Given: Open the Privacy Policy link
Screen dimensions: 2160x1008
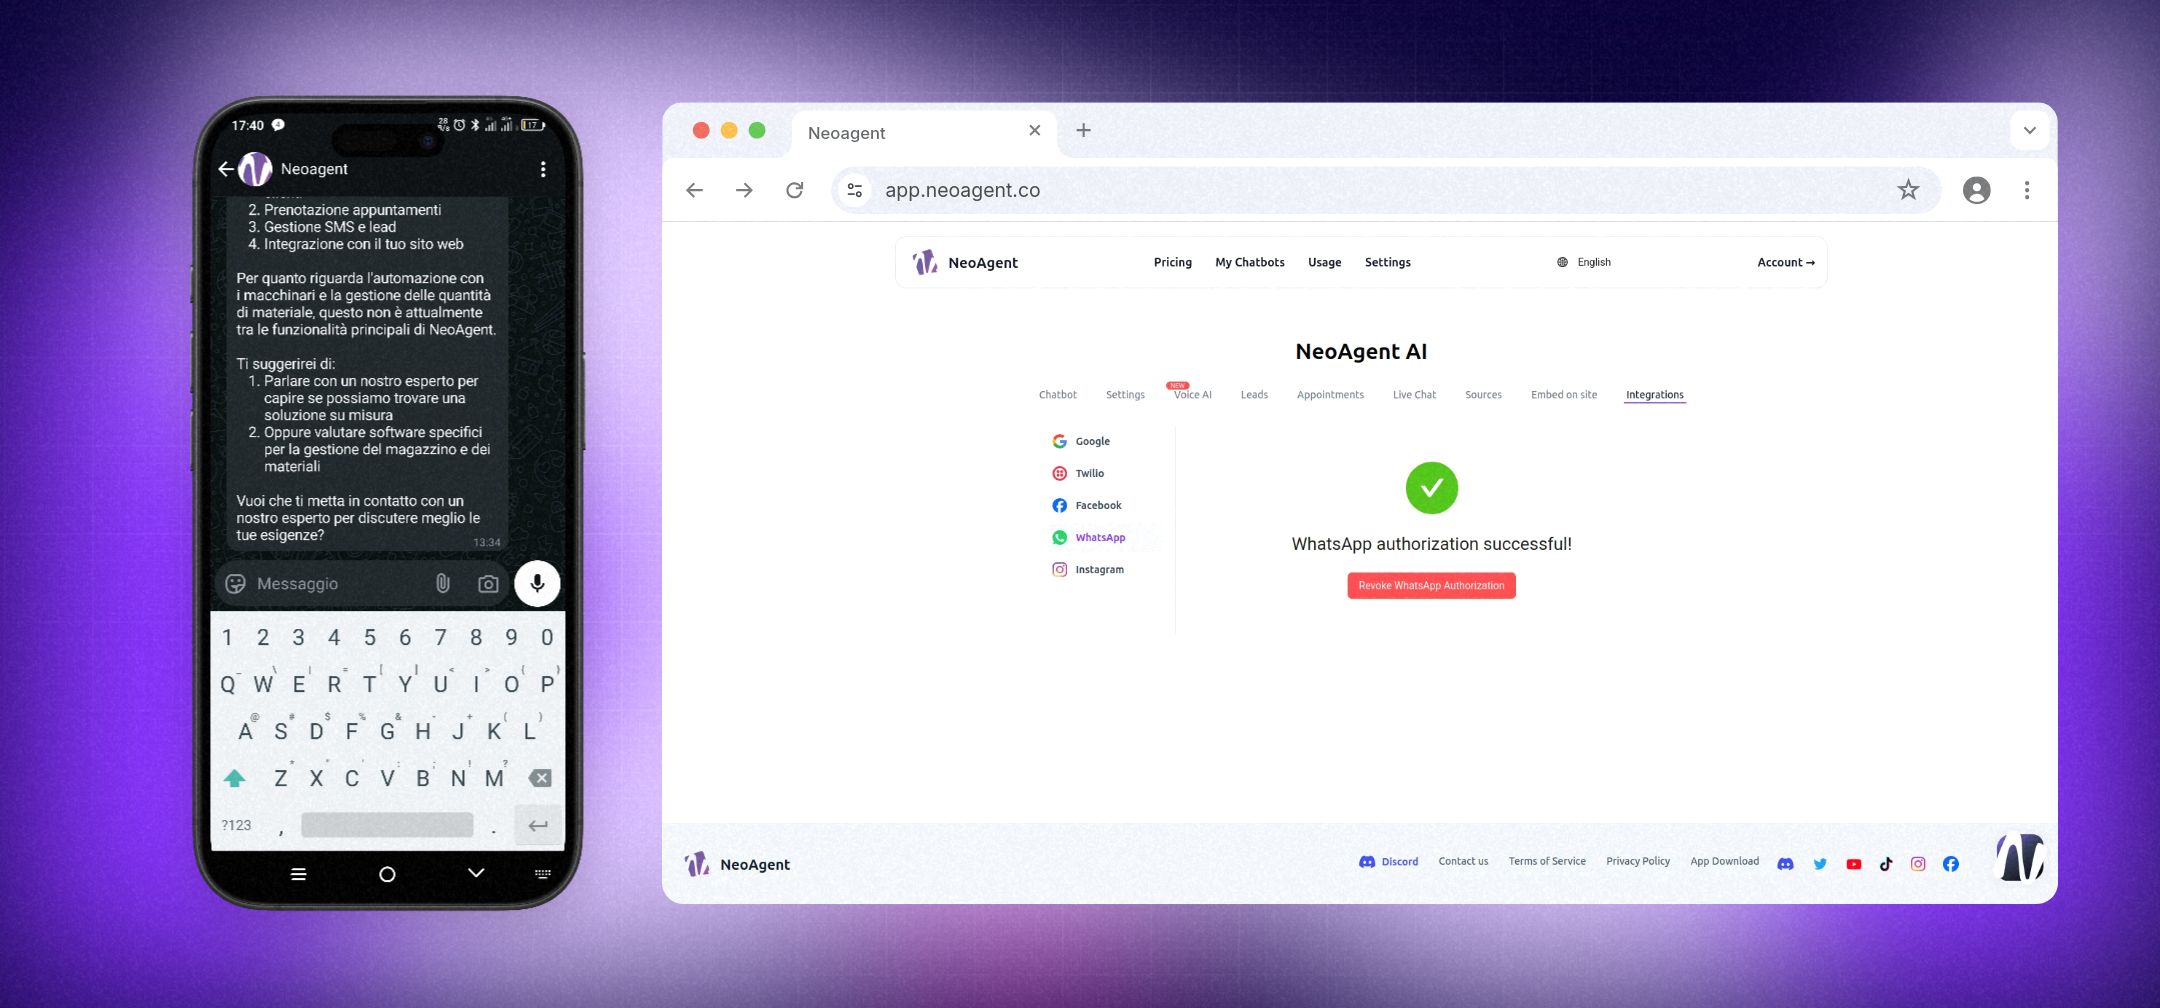Looking at the screenshot, I should tap(1637, 861).
